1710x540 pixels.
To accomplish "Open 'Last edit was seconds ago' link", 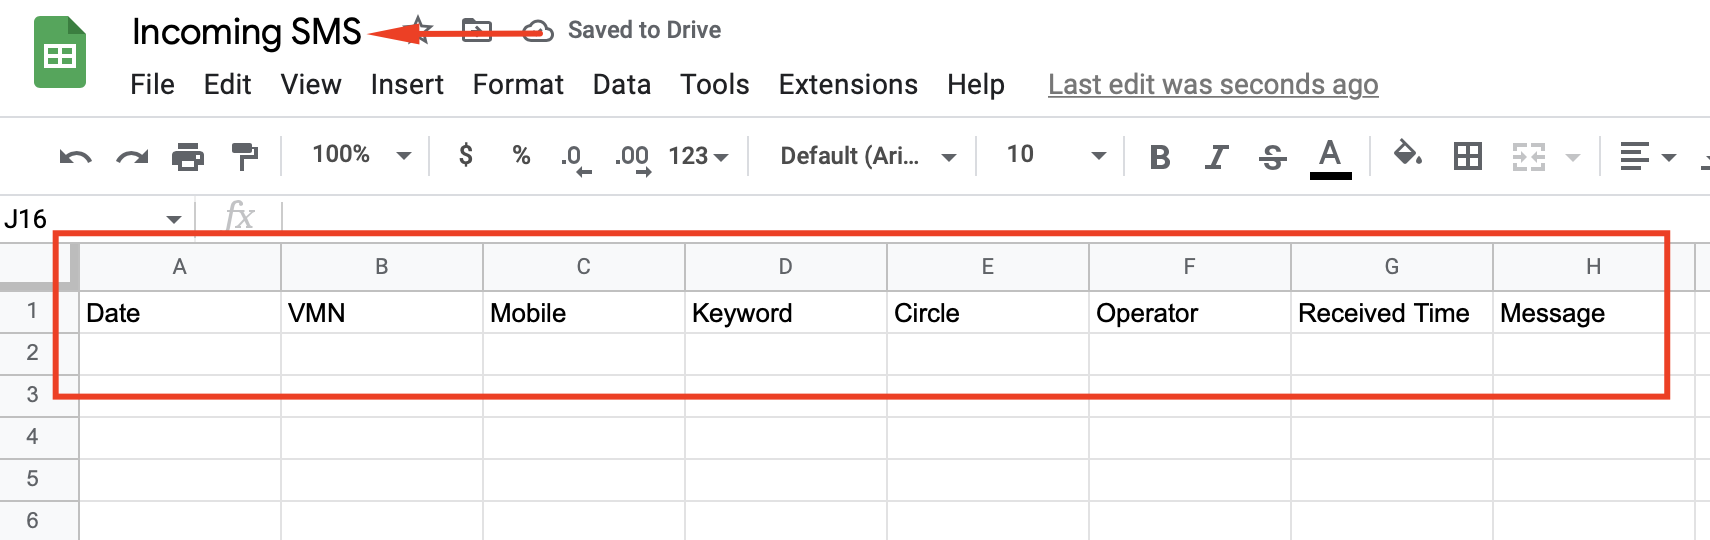I will pyautogui.click(x=1213, y=85).
